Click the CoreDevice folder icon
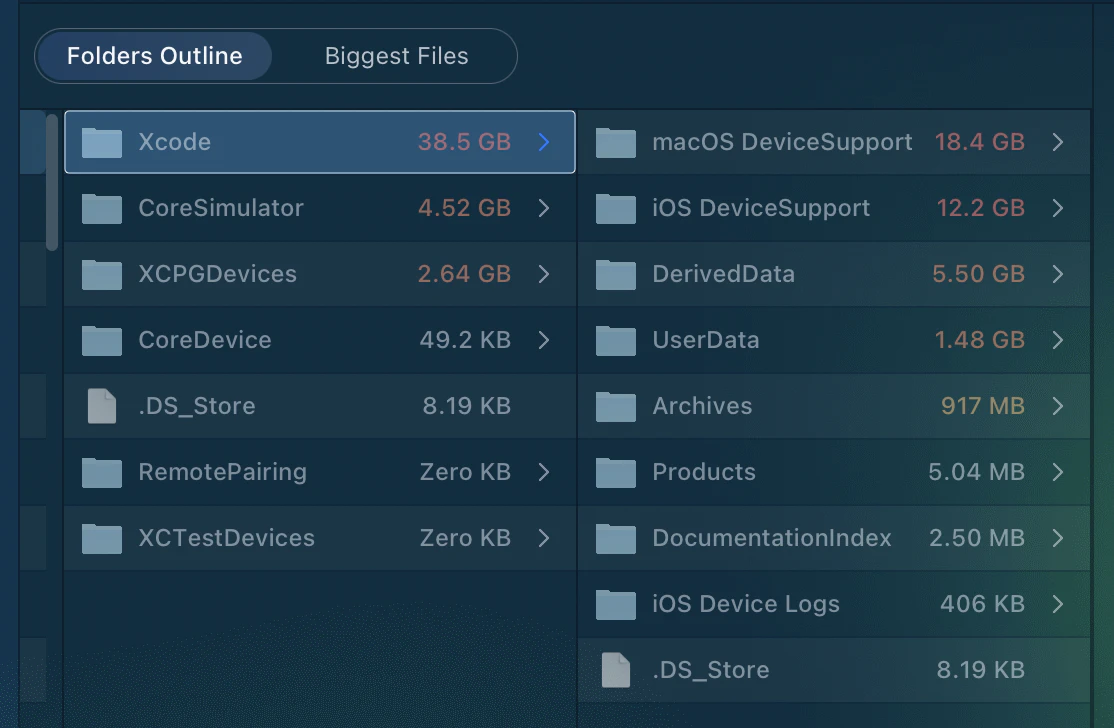This screenshot has height=728, width=1114. [x=102, y=340]
